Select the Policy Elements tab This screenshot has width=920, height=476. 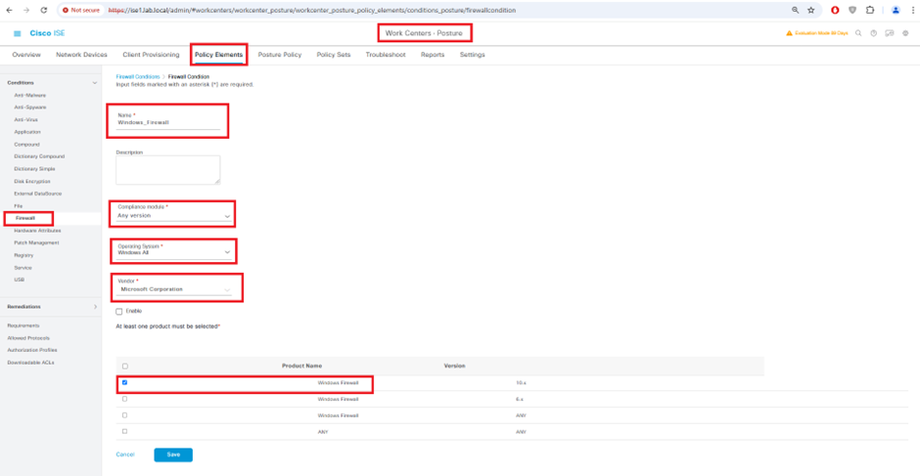click(x=219, y=55)
